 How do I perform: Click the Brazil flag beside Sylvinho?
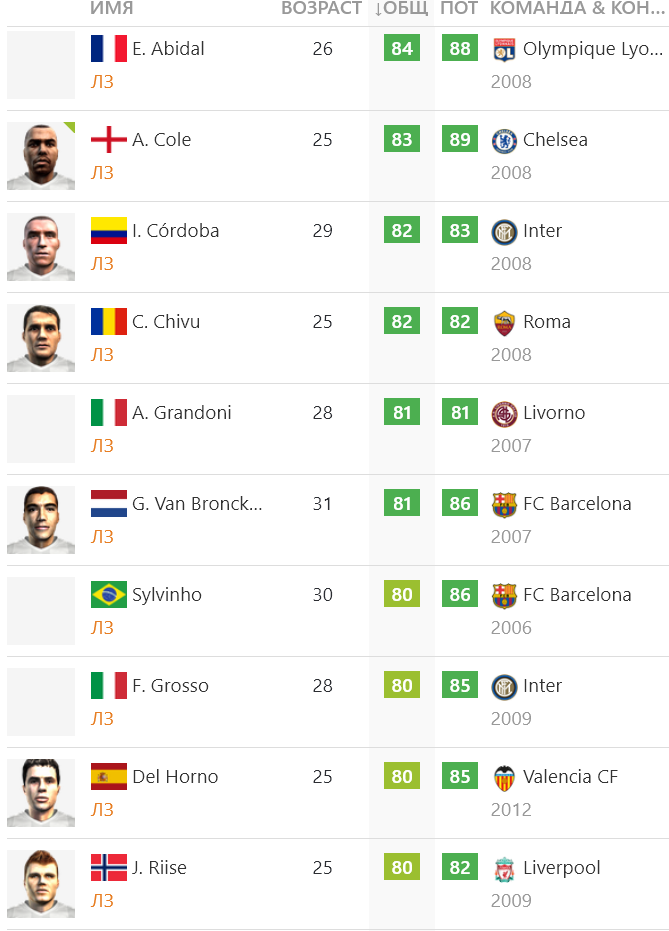coord(109,594)
